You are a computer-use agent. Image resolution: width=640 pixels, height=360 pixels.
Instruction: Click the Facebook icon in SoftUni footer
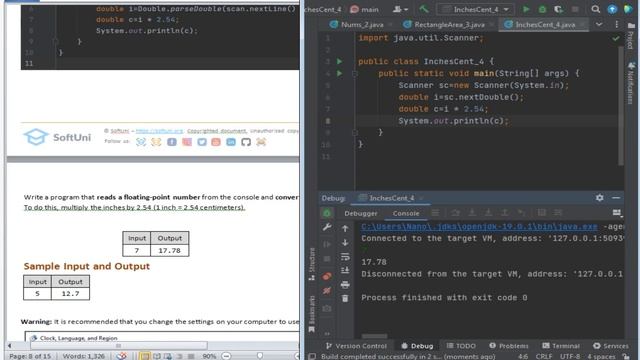[172, 142]
